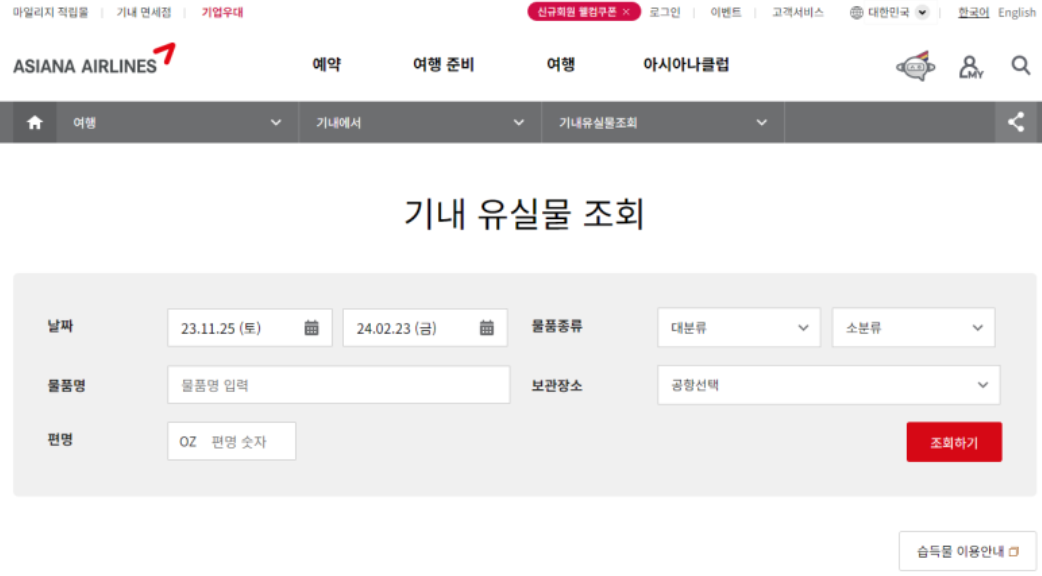Click the OZ 편명 숫자 field

pyautogui.click(x=231, y=441)
